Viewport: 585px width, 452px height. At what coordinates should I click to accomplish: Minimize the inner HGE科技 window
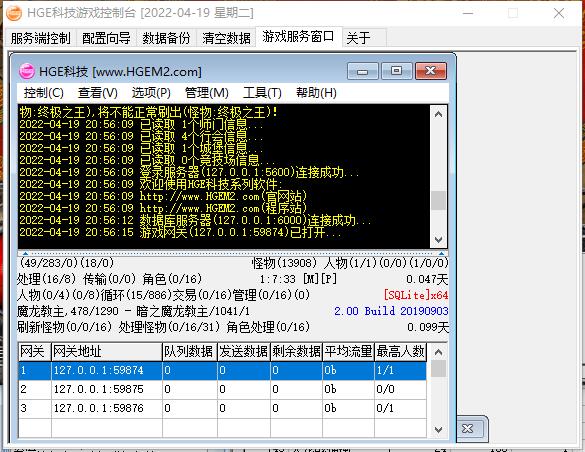point(363,71)
